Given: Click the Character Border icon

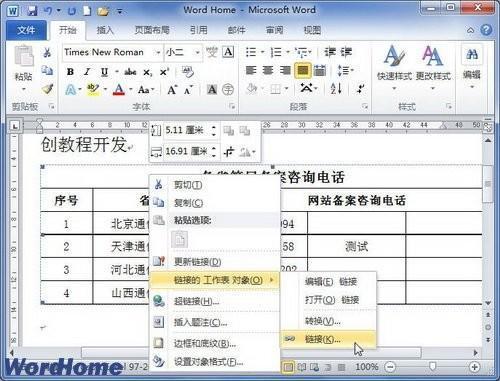Looking at the screenshot, I should point(228,52).
